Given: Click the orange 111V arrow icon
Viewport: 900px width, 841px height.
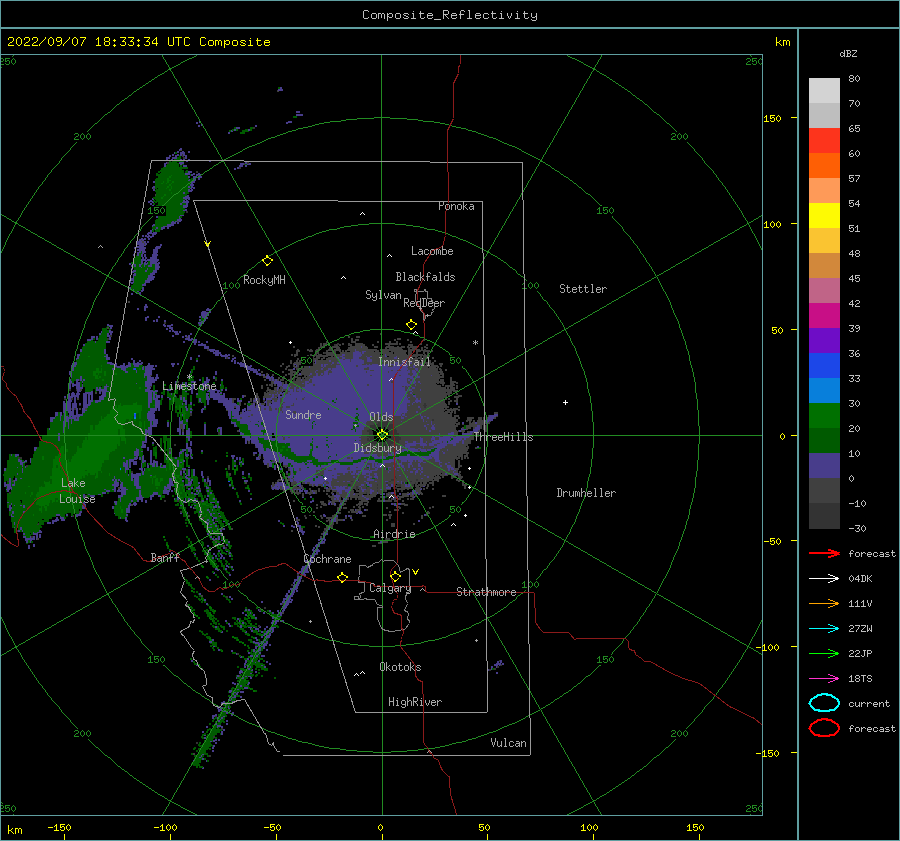Looking at the screenshot, I should click(x=824, y=603).
